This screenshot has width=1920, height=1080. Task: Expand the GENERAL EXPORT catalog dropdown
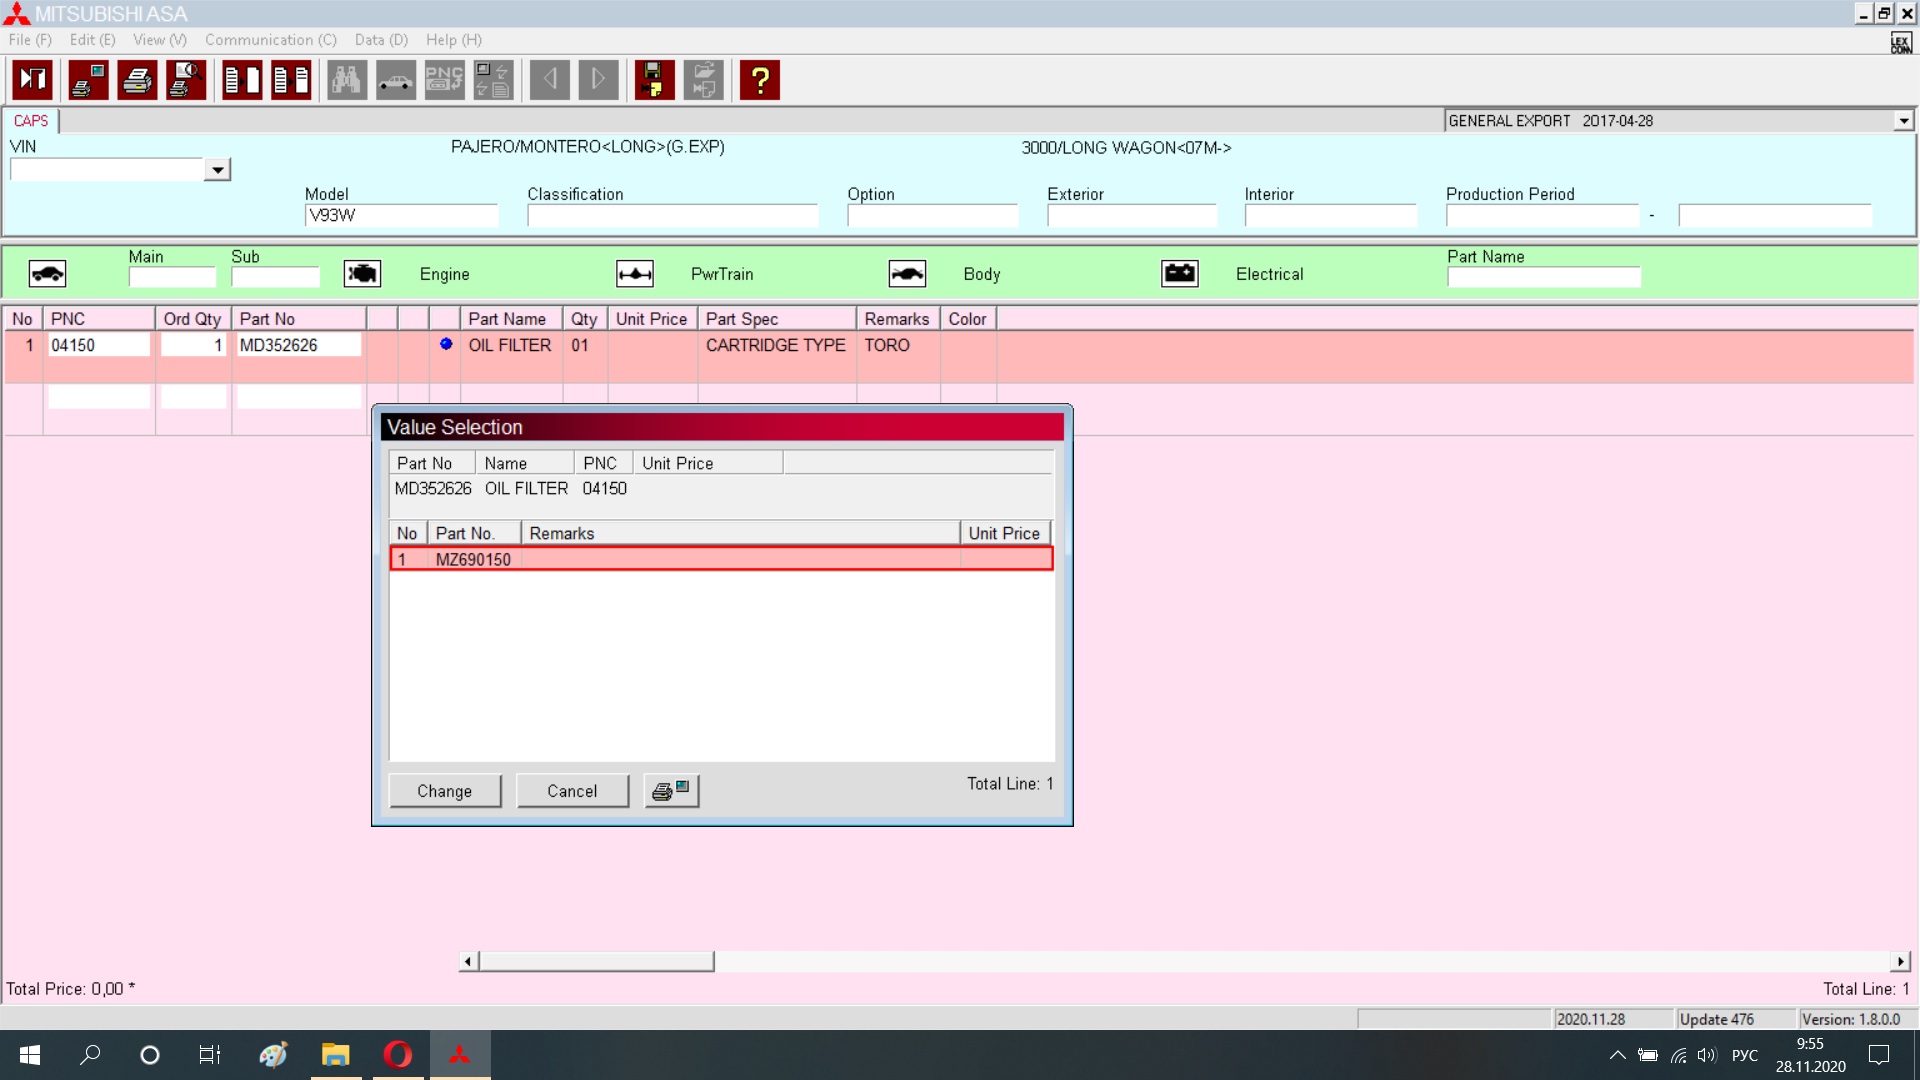point(1903,121)
